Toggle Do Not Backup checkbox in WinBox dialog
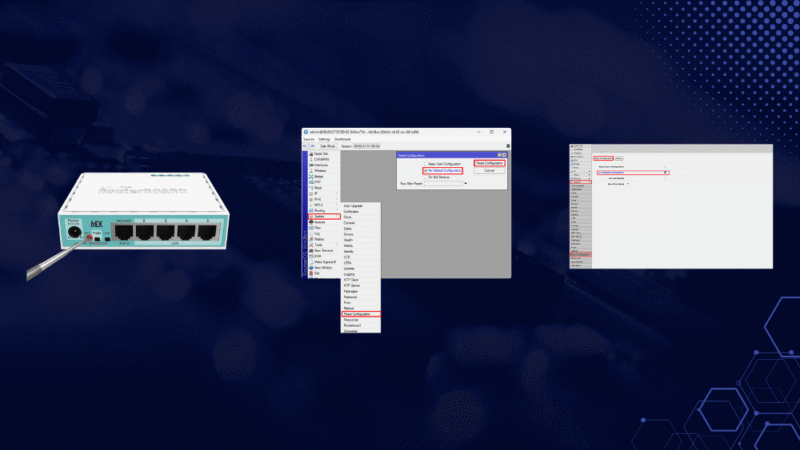The height and width of the screenshot is (450, 800). [x=426, y=177]
